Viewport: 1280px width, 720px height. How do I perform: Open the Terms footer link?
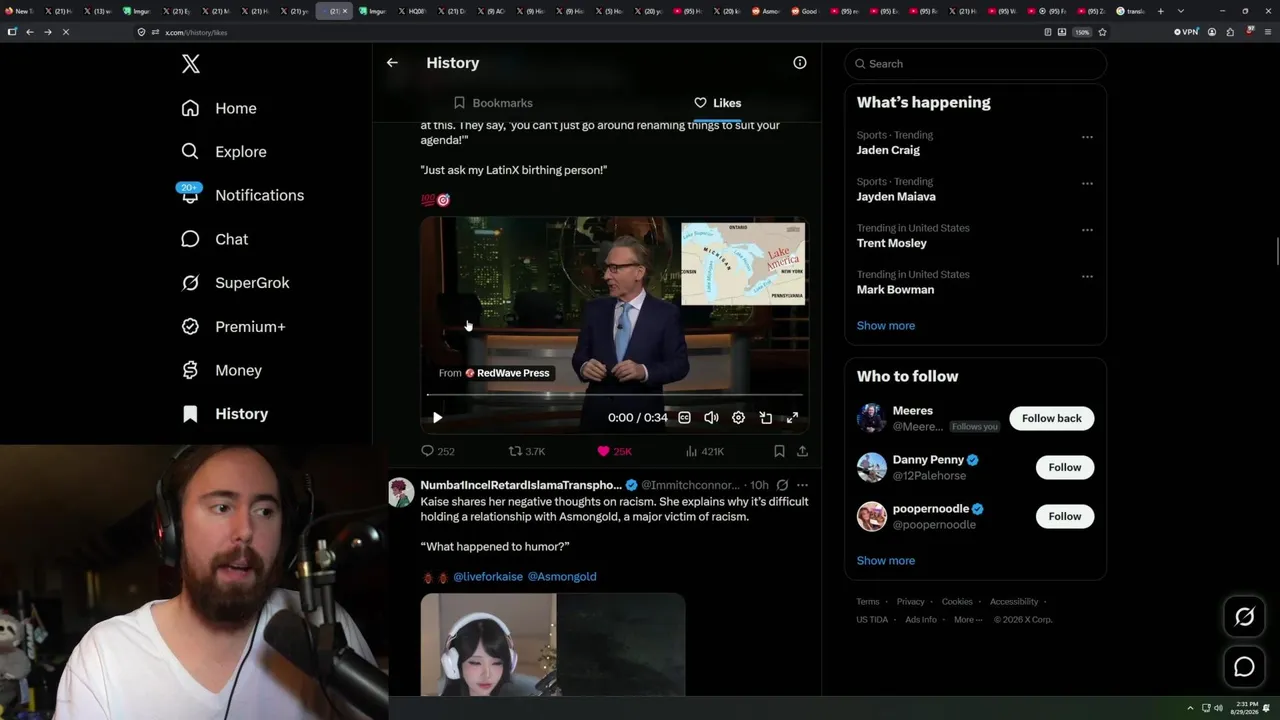[868, 602]
